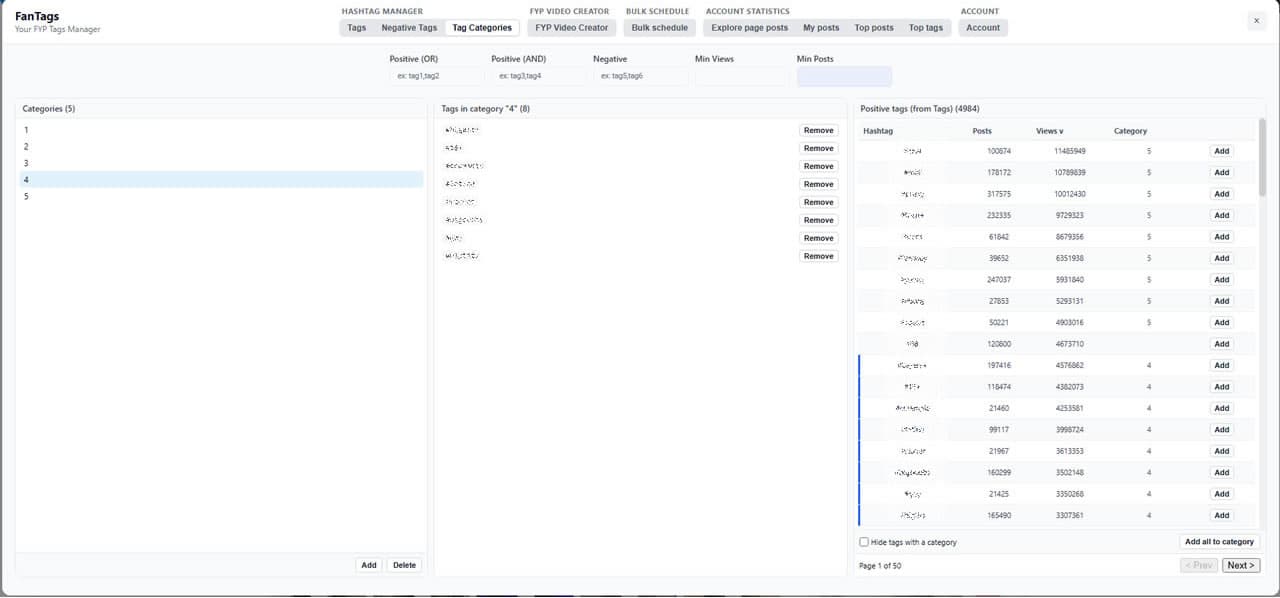This screenshot has height=598, width=1280.
Task: Add the tag with 197416 posts
Action: (x=1221, y=366)
